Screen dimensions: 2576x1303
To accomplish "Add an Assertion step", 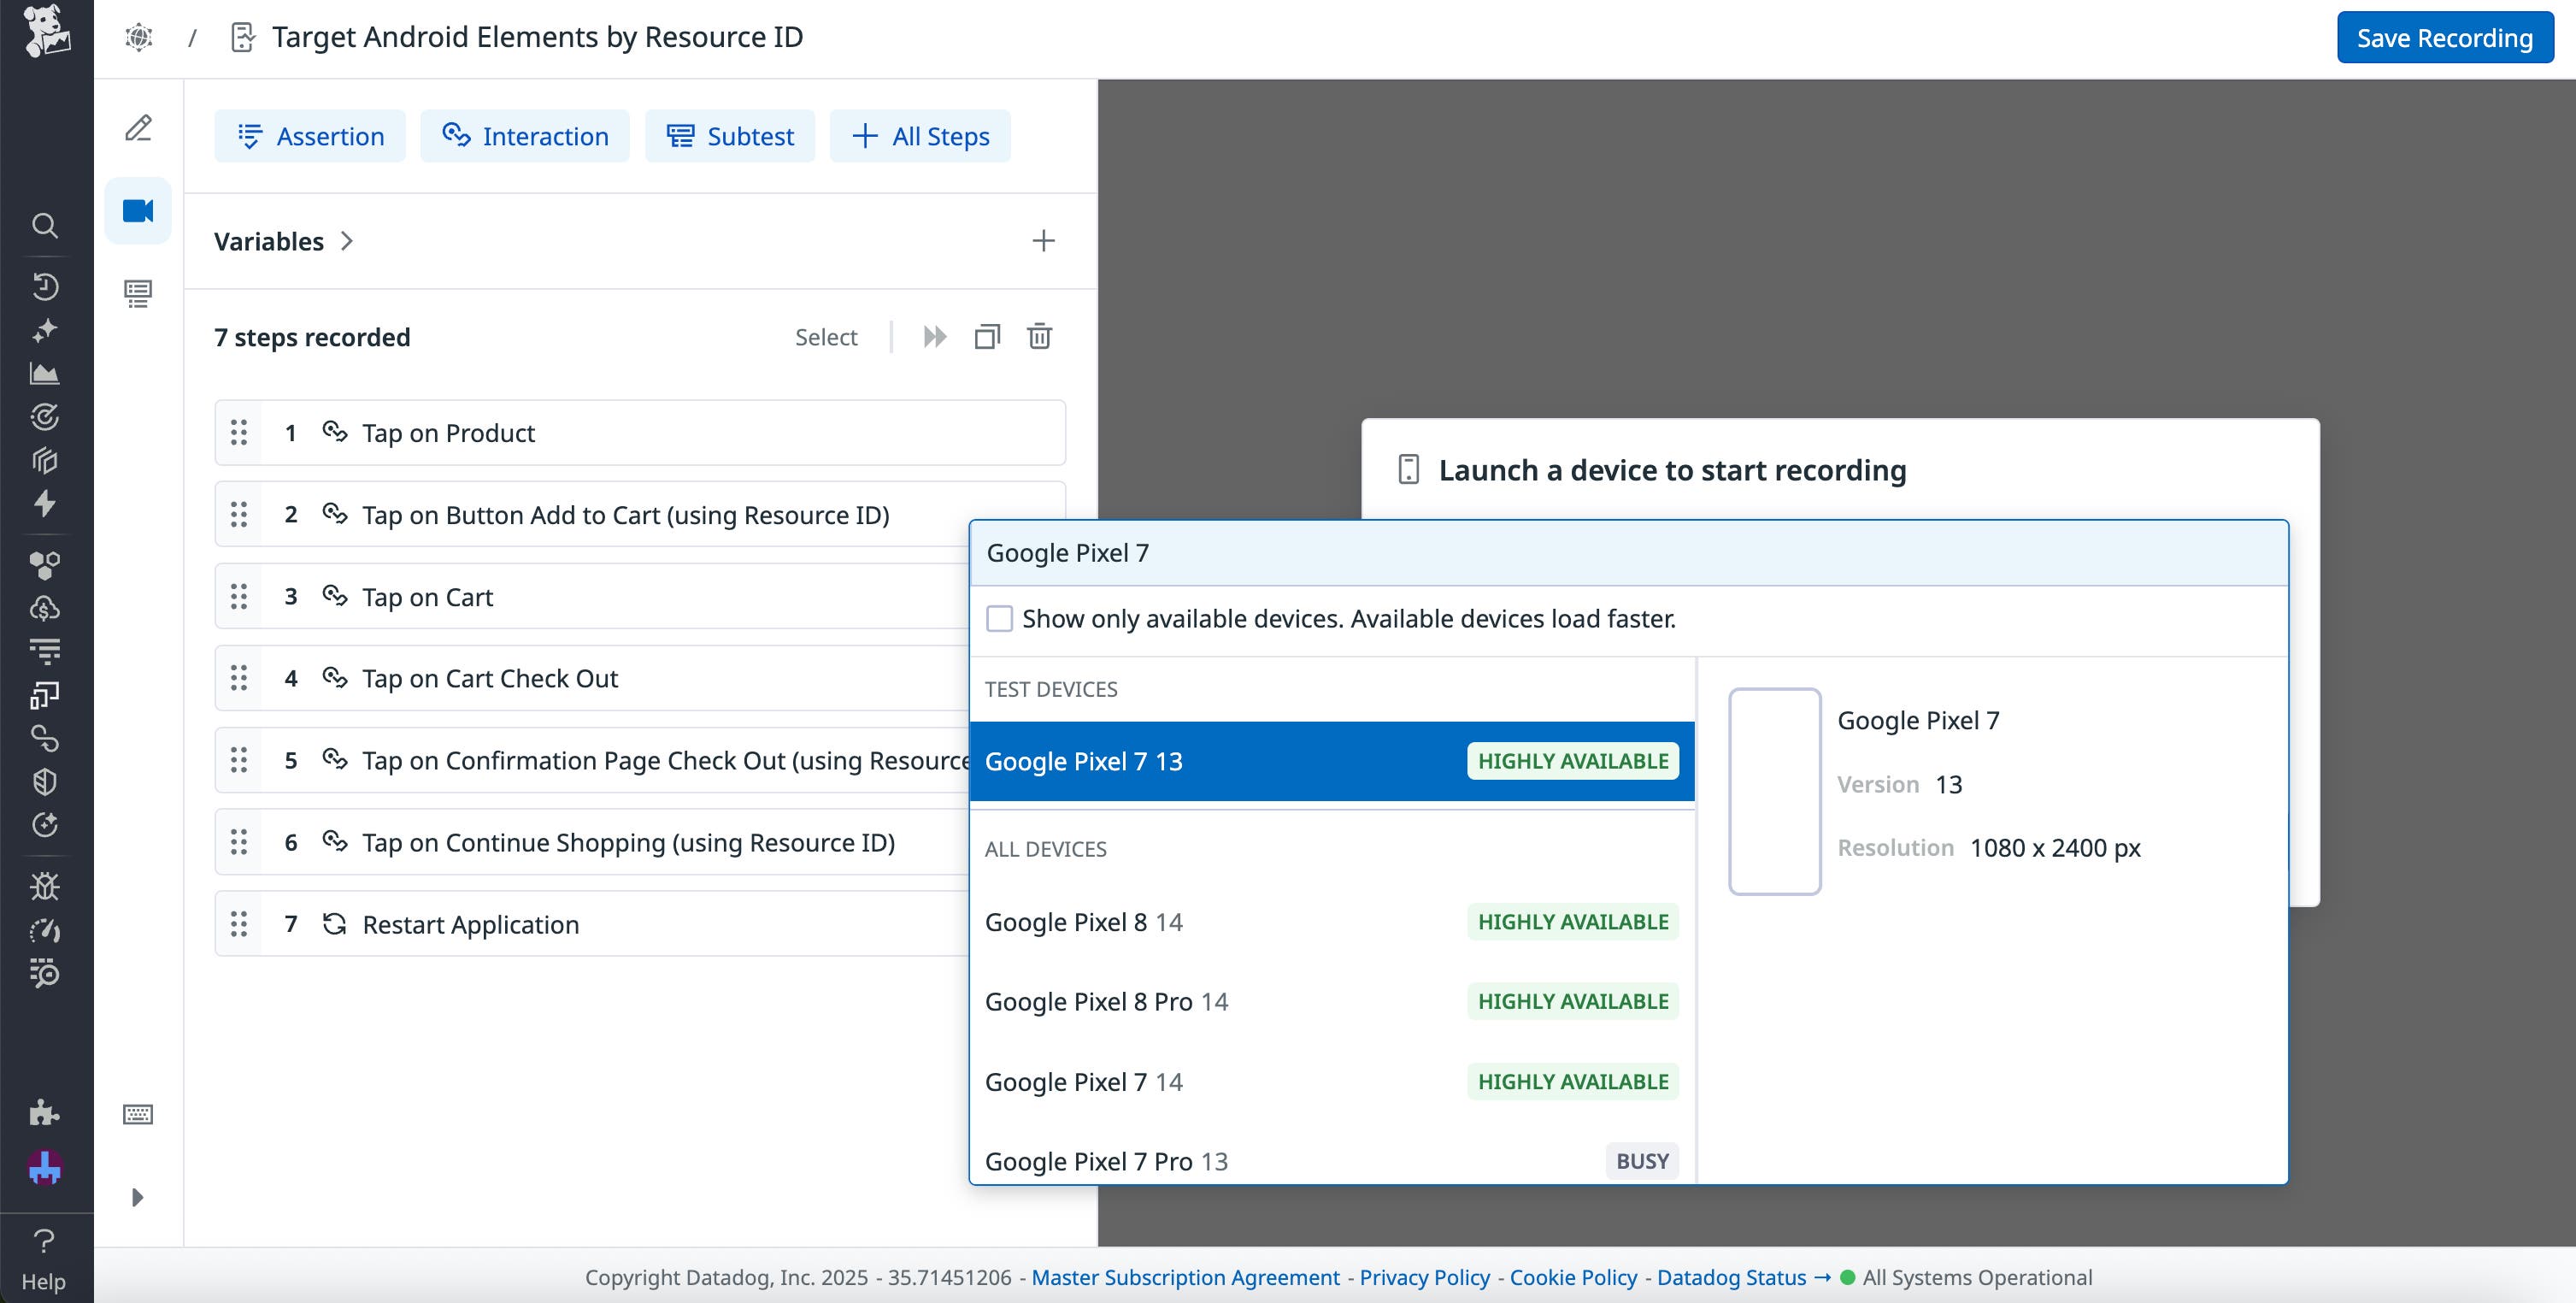I will (310, 136).
